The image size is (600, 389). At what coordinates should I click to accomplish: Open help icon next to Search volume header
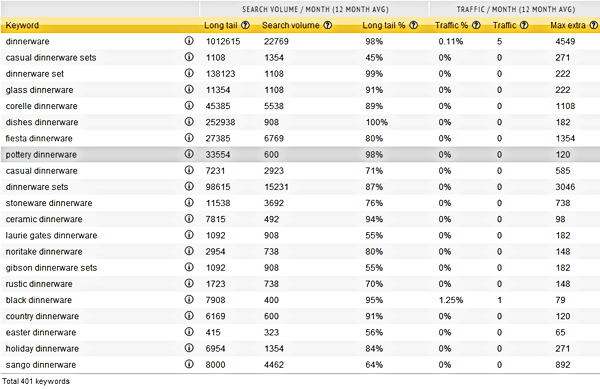(x=328, y=25)
